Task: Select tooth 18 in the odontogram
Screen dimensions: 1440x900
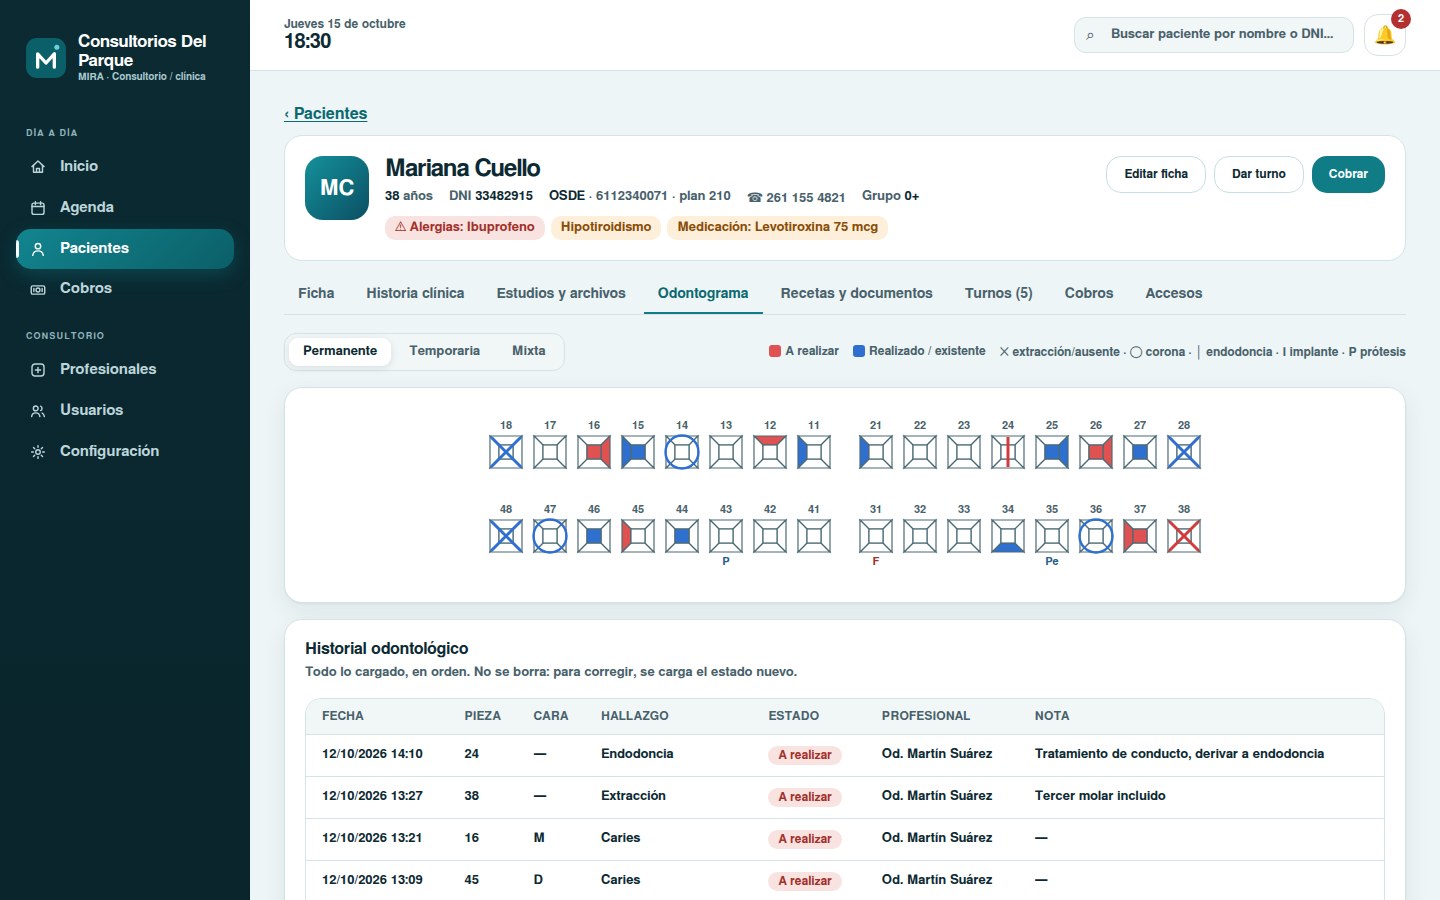Action: point(506,452)
